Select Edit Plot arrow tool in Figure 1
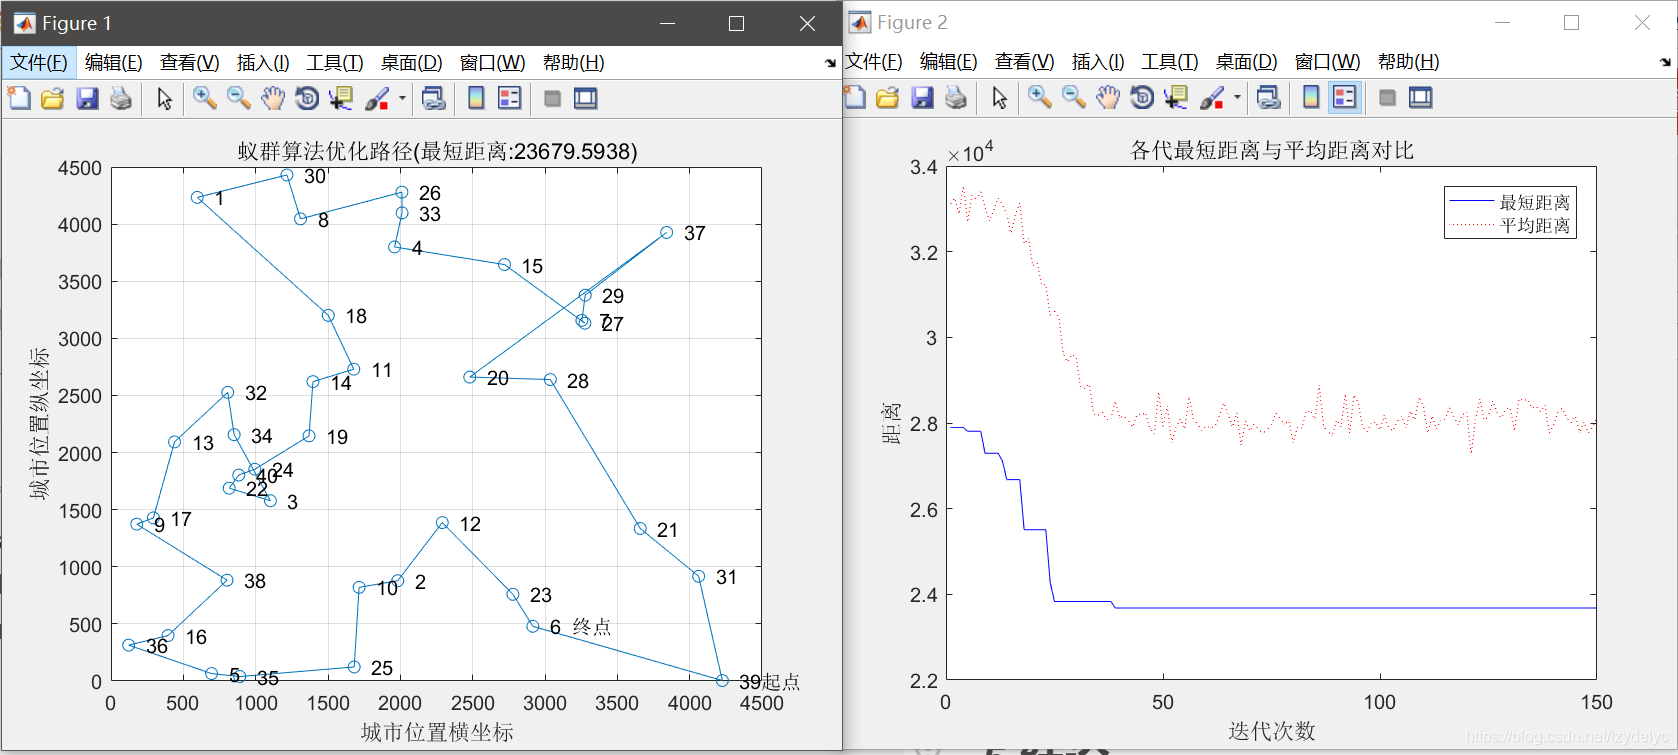The image size is (1678, 755). [165, 98]
